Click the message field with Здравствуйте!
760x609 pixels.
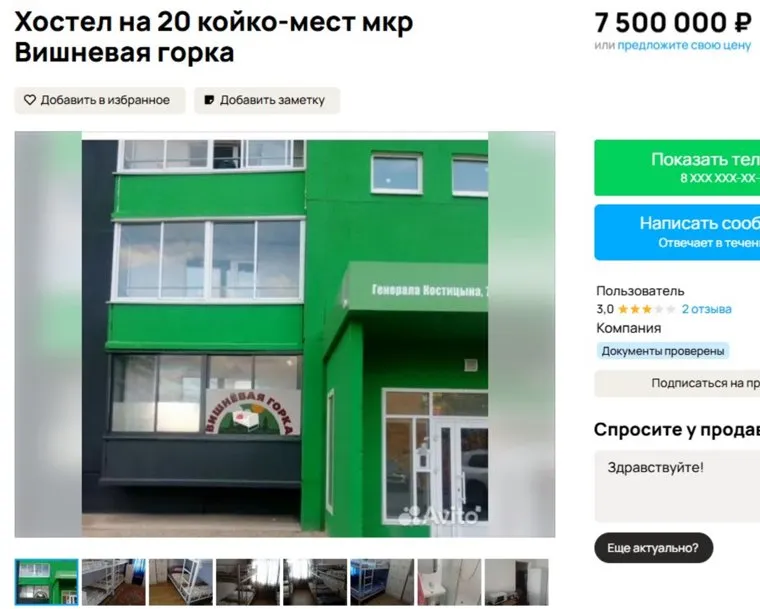pyautogui.click(x=677, y=486)
